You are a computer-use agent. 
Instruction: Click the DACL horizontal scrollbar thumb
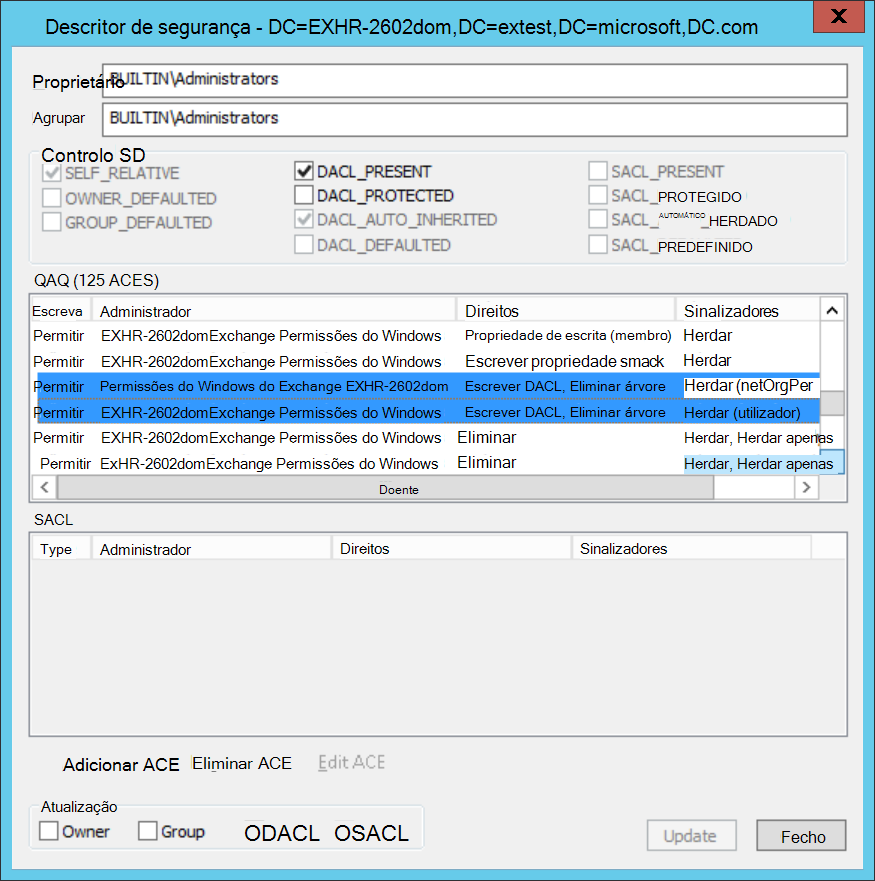tap(386, 488)
